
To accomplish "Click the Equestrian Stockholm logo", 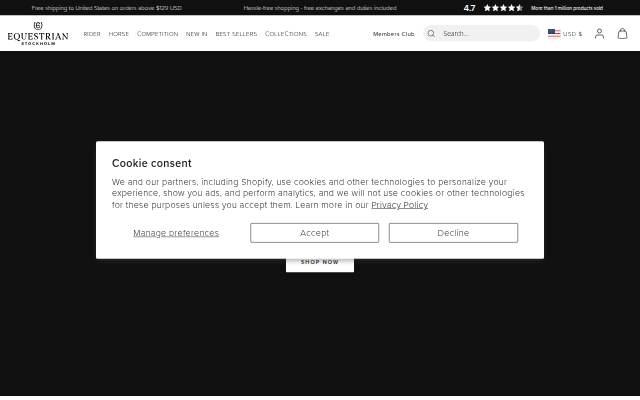I will click(x=38, y=33).
